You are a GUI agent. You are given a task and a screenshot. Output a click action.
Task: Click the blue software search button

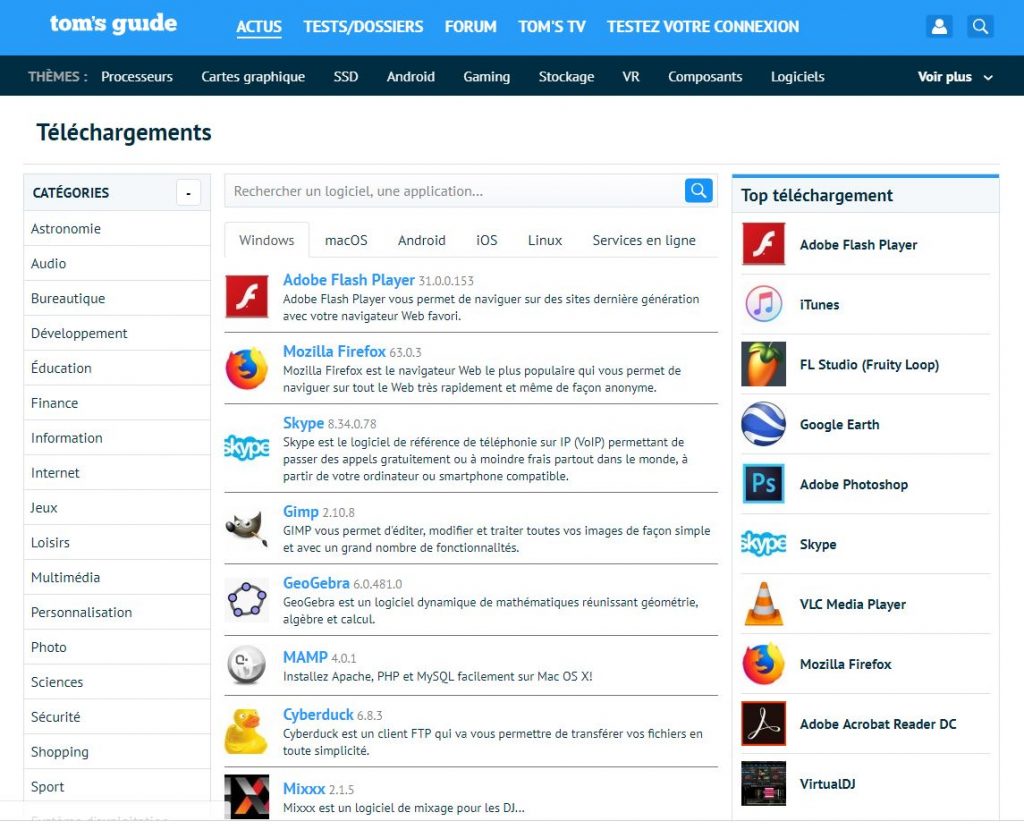click(x=698, y=191)
